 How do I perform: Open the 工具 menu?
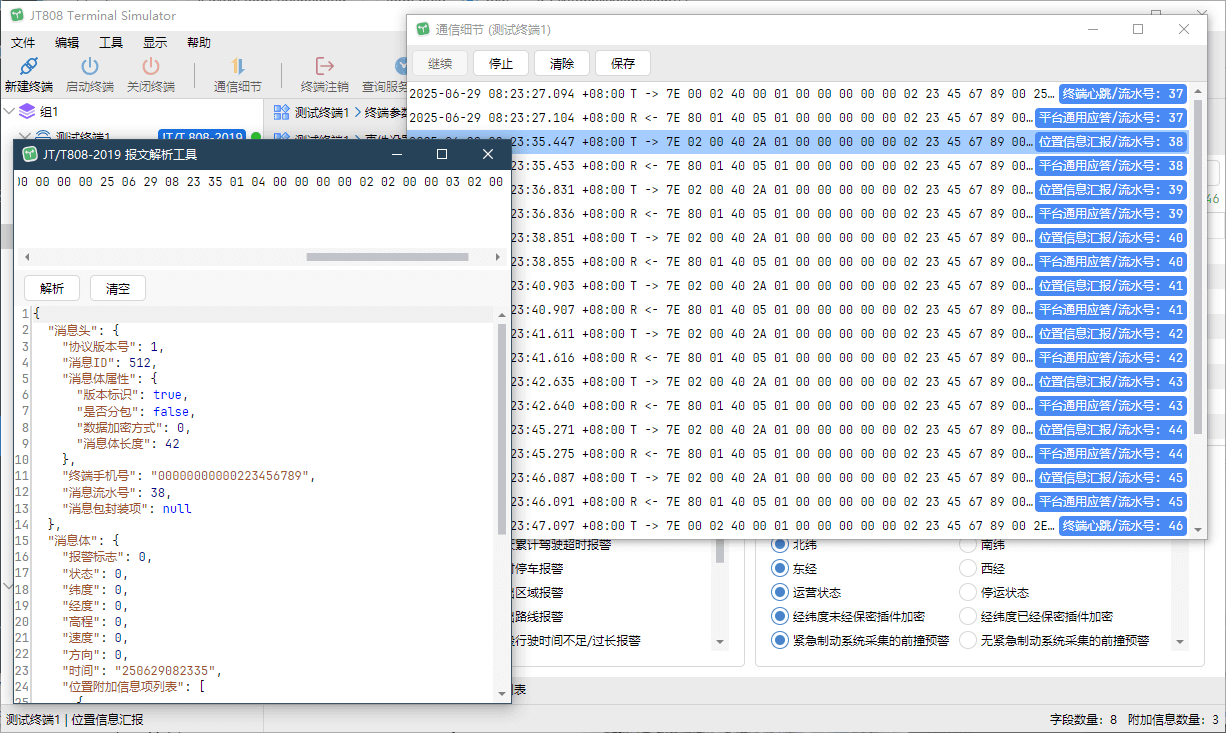pos(111,43)
